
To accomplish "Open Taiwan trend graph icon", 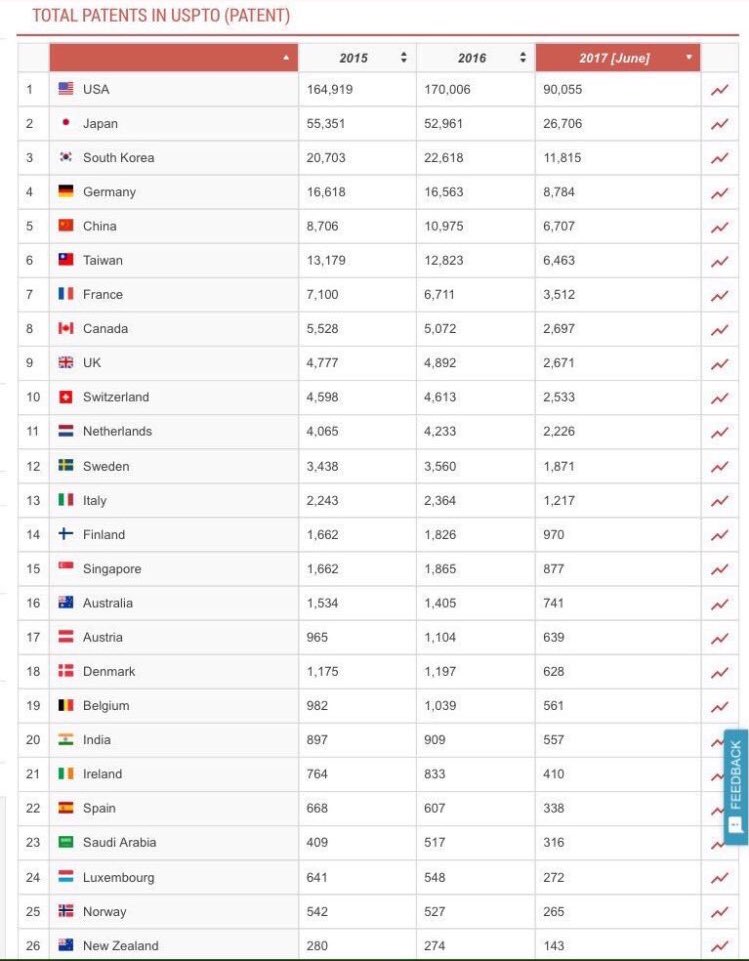I will (x=719, y=261).
